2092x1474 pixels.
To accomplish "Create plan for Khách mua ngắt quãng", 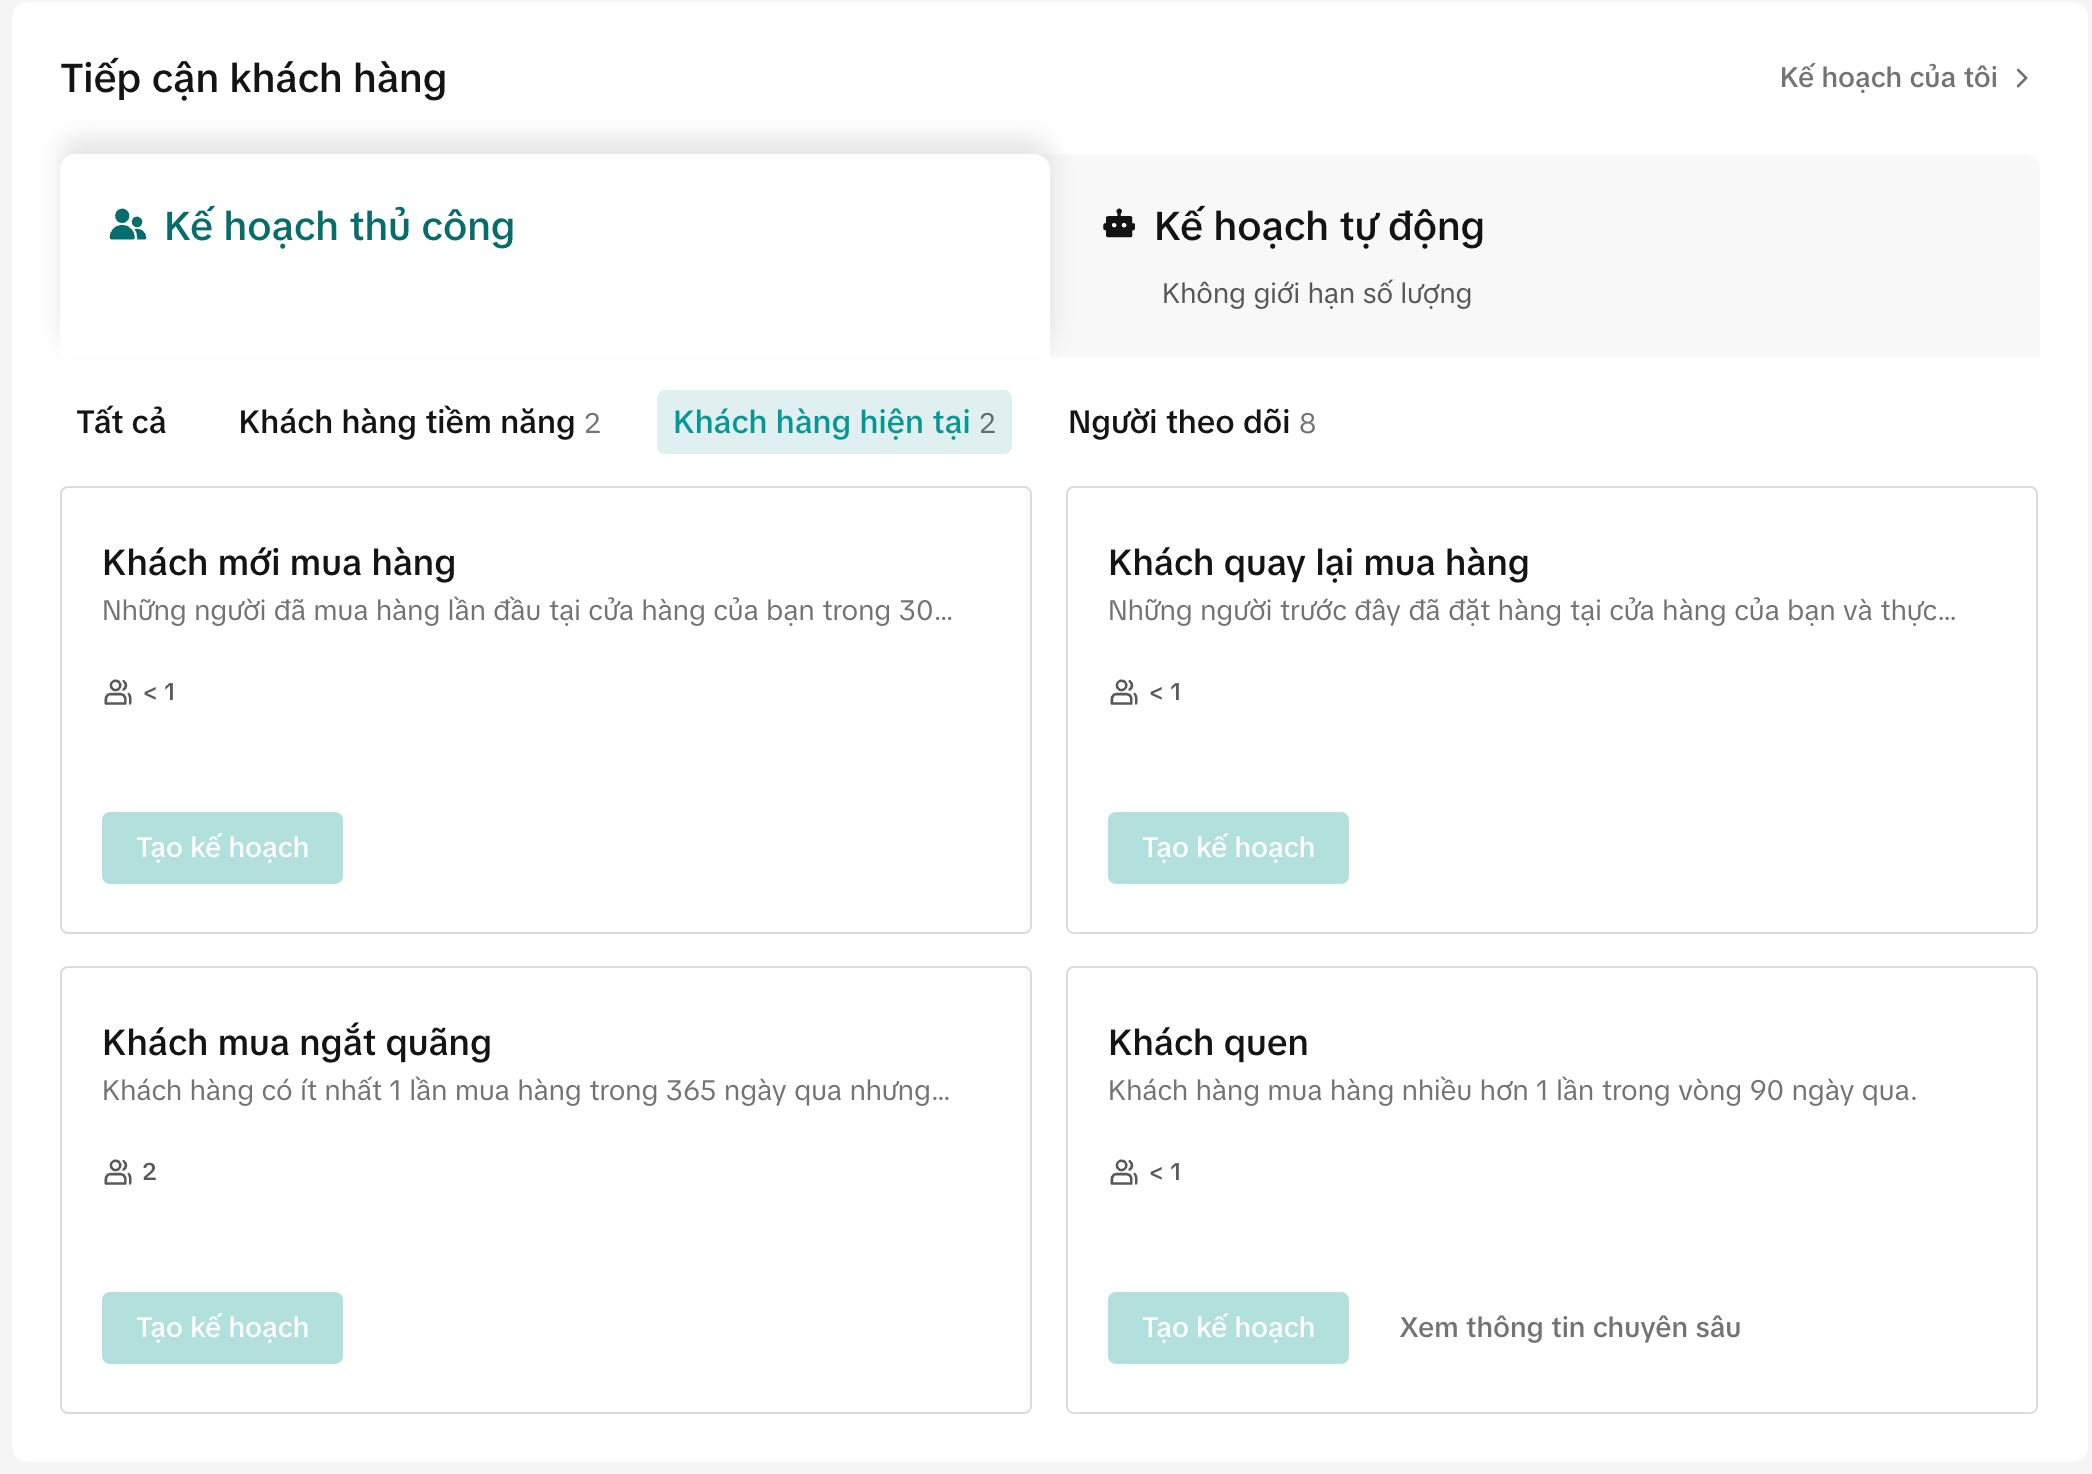I will pos(222,1328).
